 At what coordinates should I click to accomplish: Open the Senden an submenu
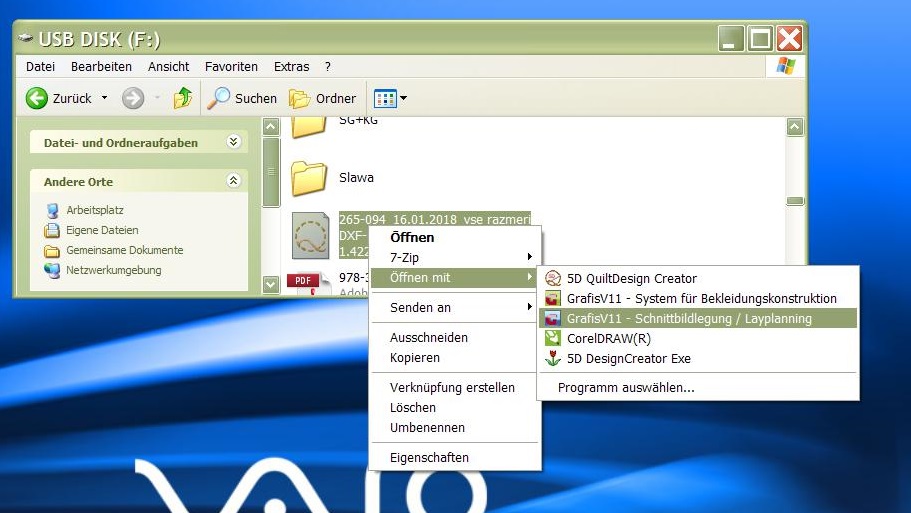pos(456,307)
